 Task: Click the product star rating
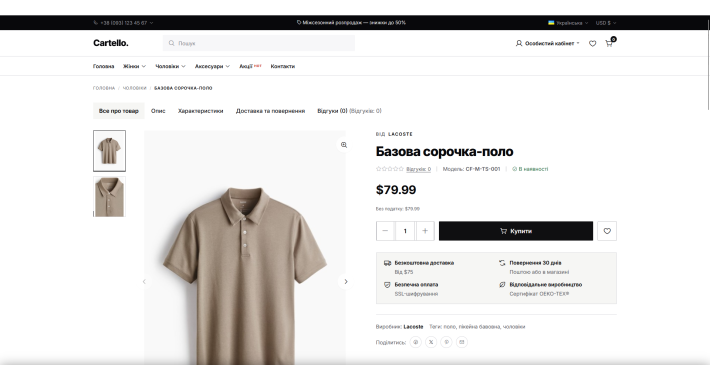click(389, 169)
